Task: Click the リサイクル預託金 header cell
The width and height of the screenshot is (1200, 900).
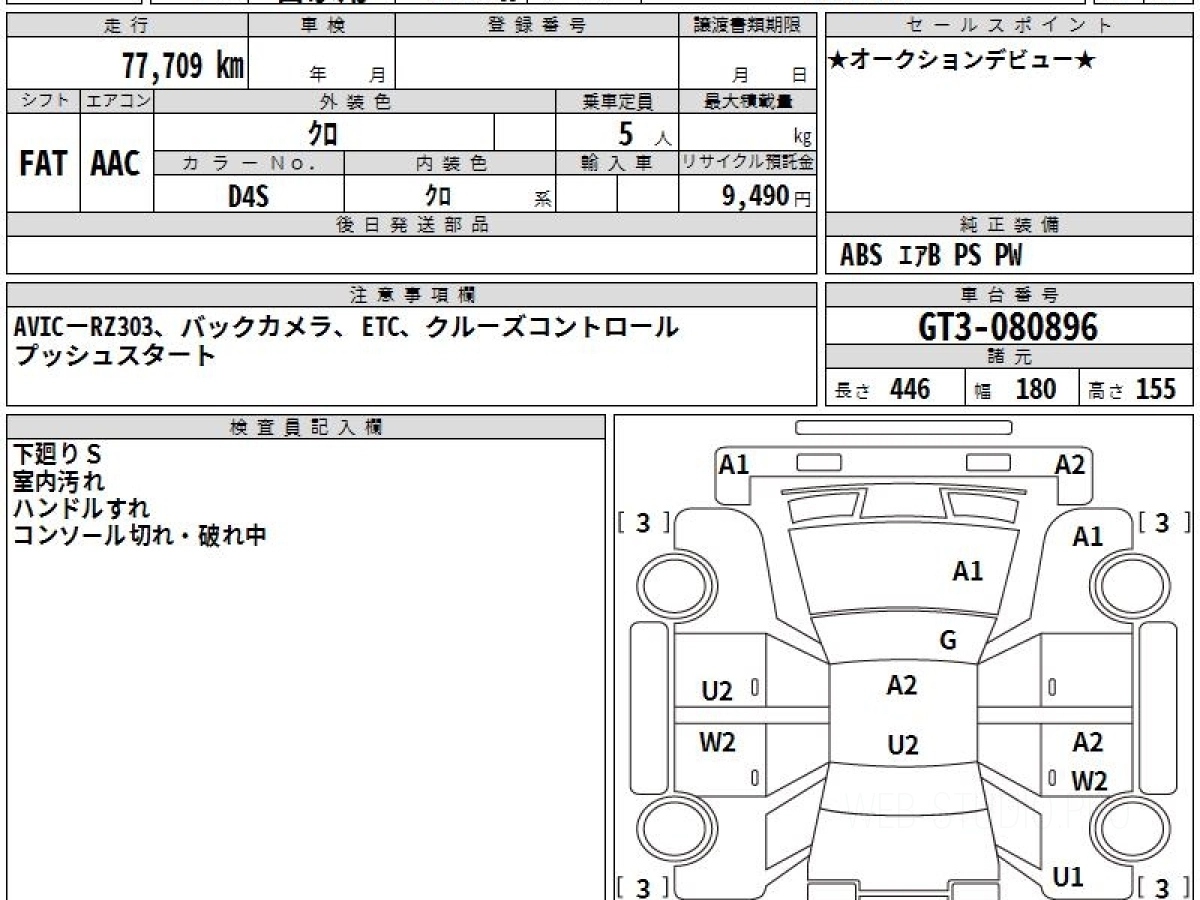Action: (x=747, y=163)
